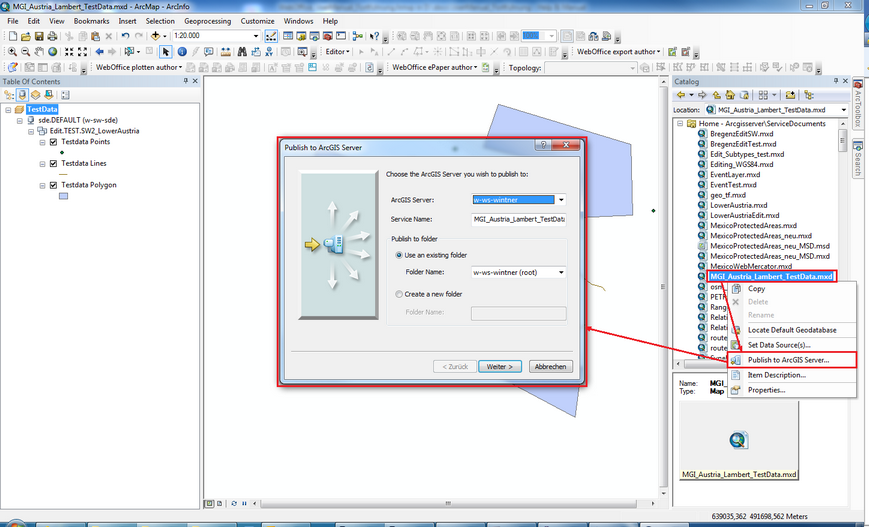Image resolution: width=869 pixels, height=527 pixels.
Task: Click the Weiter > button
Action: (x=500, y=367)
